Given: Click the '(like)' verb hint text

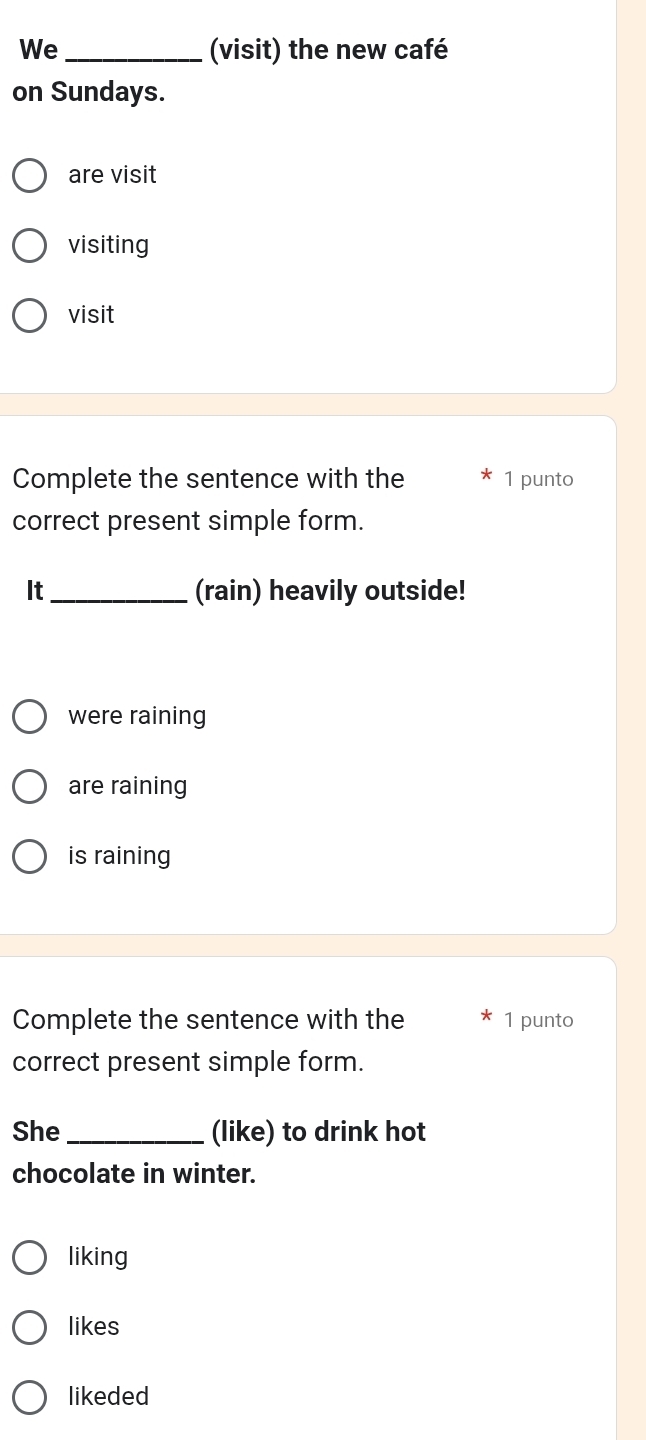Looking at the screenshot, I should pyautogui.click(x=243, y=1132).
